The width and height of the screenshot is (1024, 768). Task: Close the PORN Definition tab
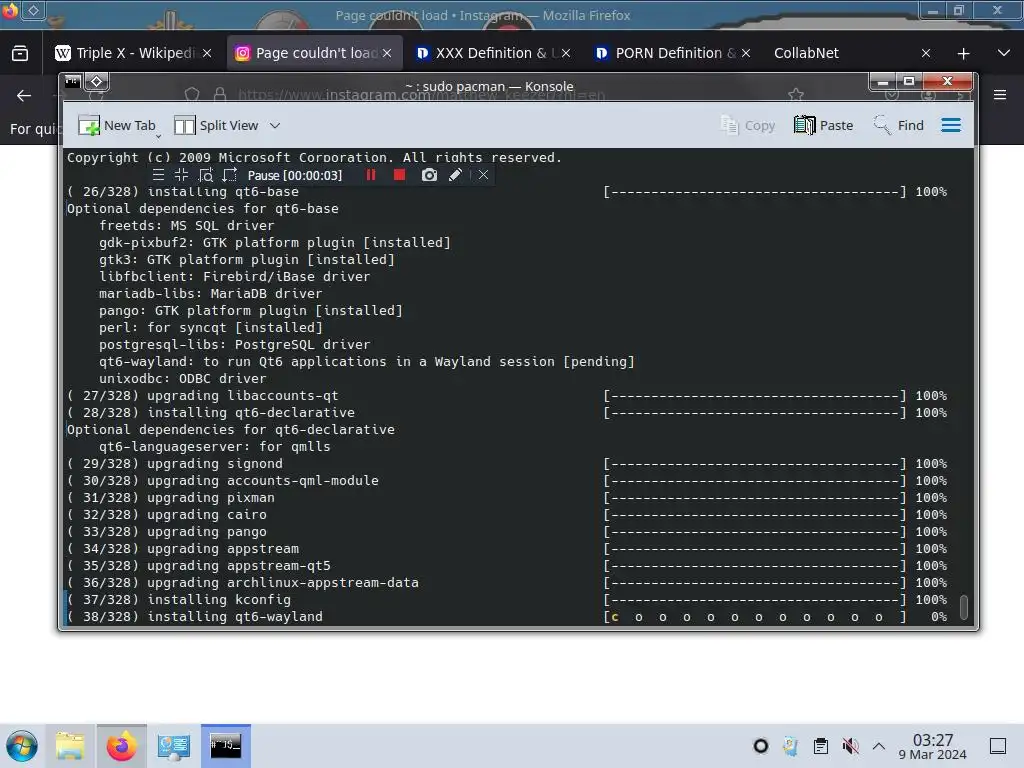[746, 53]
